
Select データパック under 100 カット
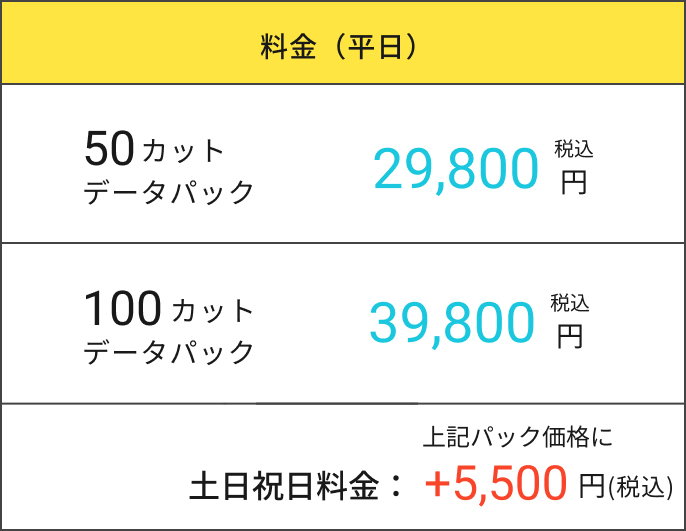tap(169, 352)
